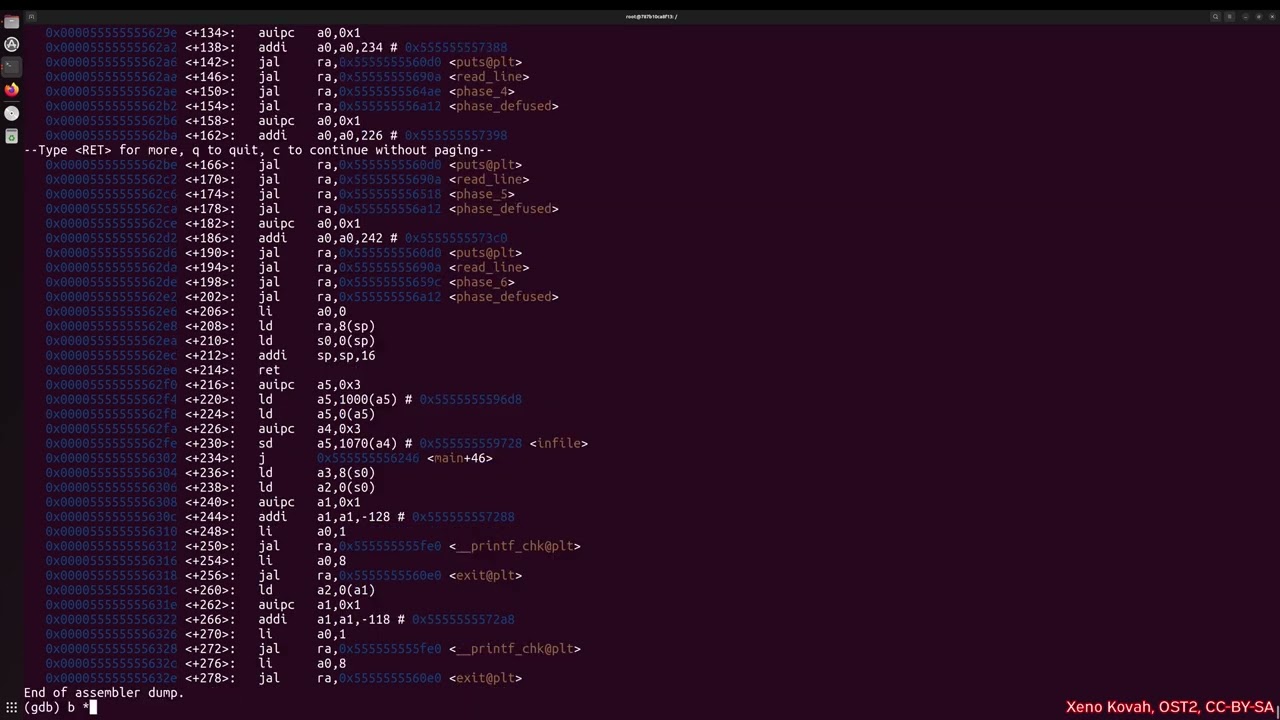Click the <puts@plt> call at +142
Viewport: 1280px width, 720px height.
point(486,62)
